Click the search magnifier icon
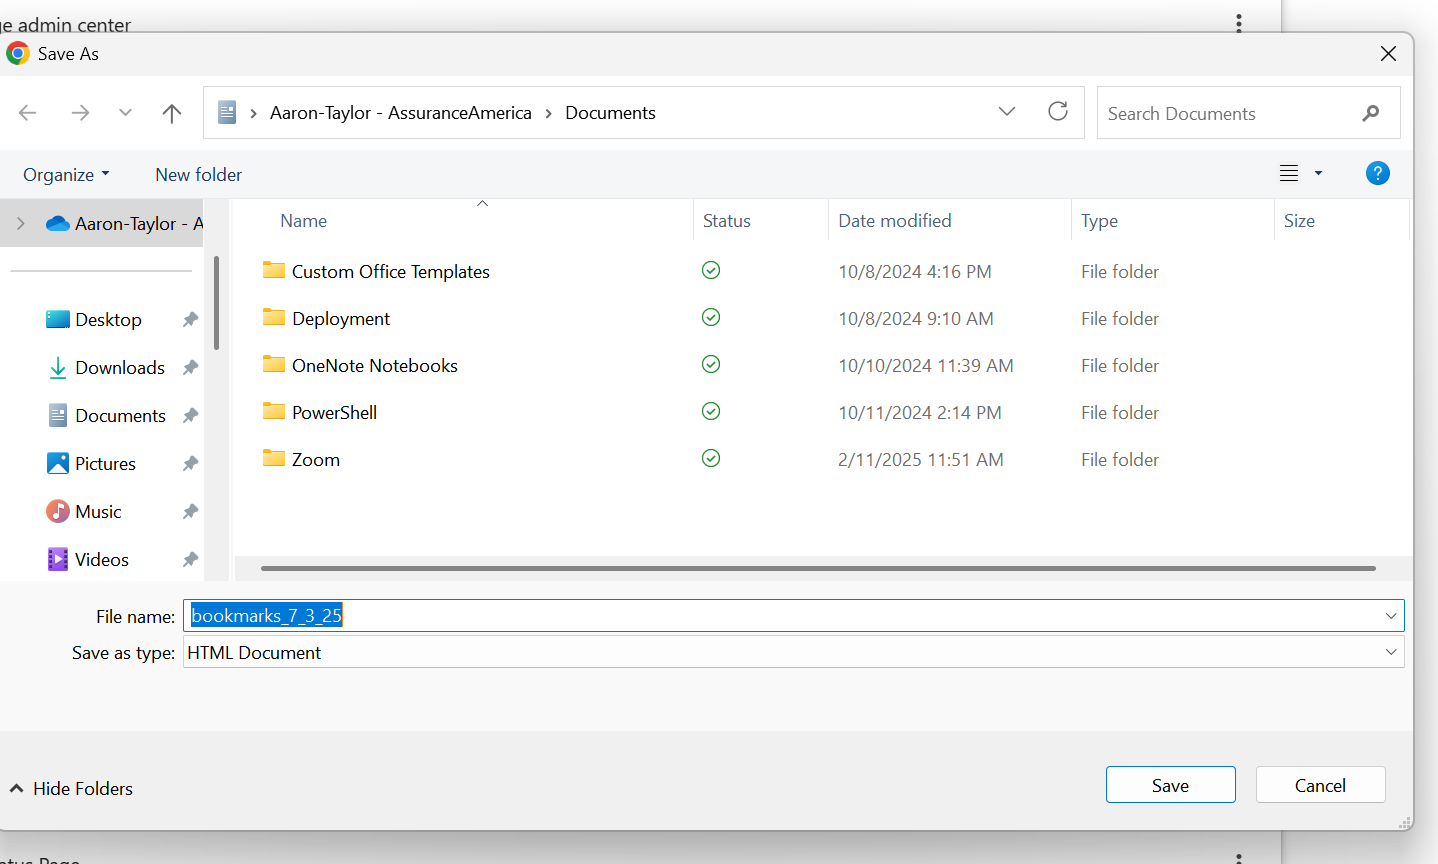 coord(1370,114)
